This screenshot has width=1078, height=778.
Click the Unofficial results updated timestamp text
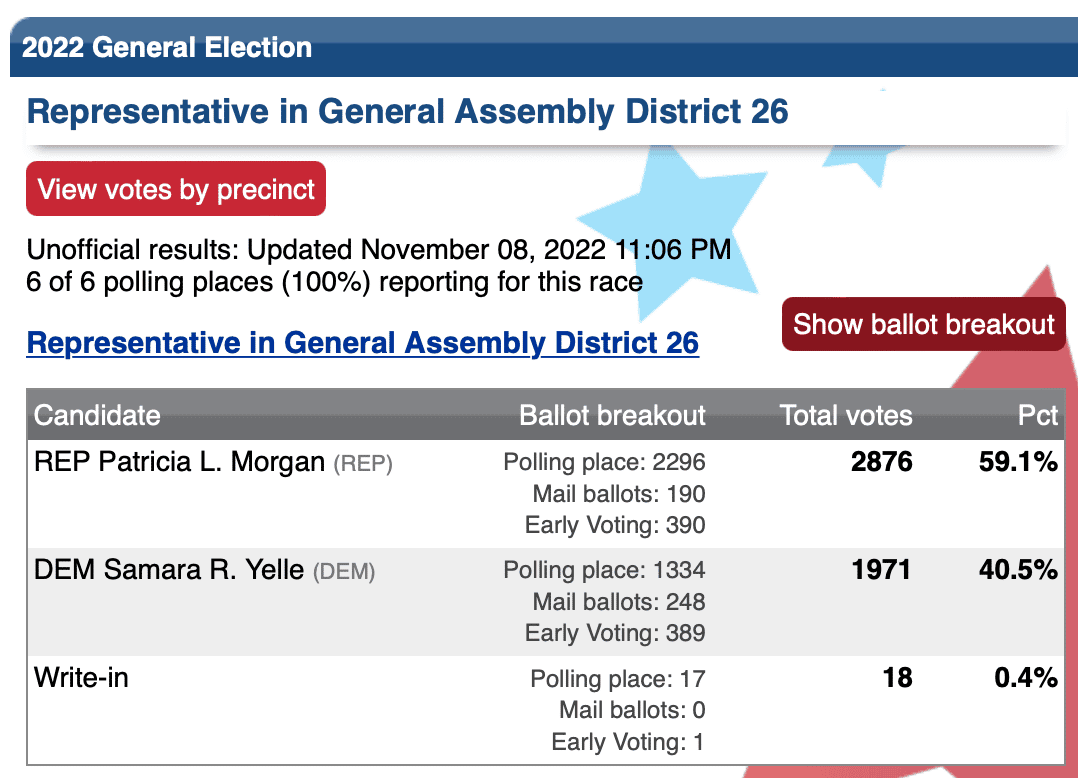[x=379, y=249]
